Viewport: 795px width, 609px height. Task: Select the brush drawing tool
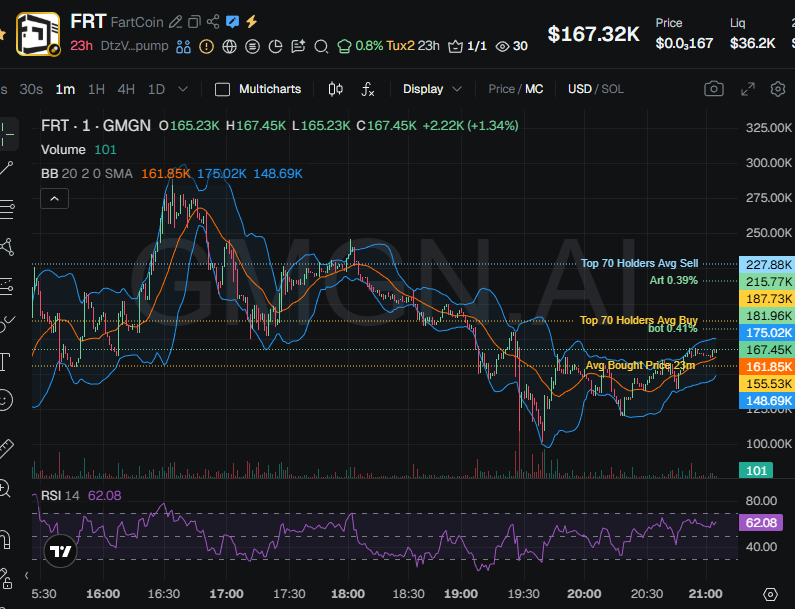click(7, 323)
